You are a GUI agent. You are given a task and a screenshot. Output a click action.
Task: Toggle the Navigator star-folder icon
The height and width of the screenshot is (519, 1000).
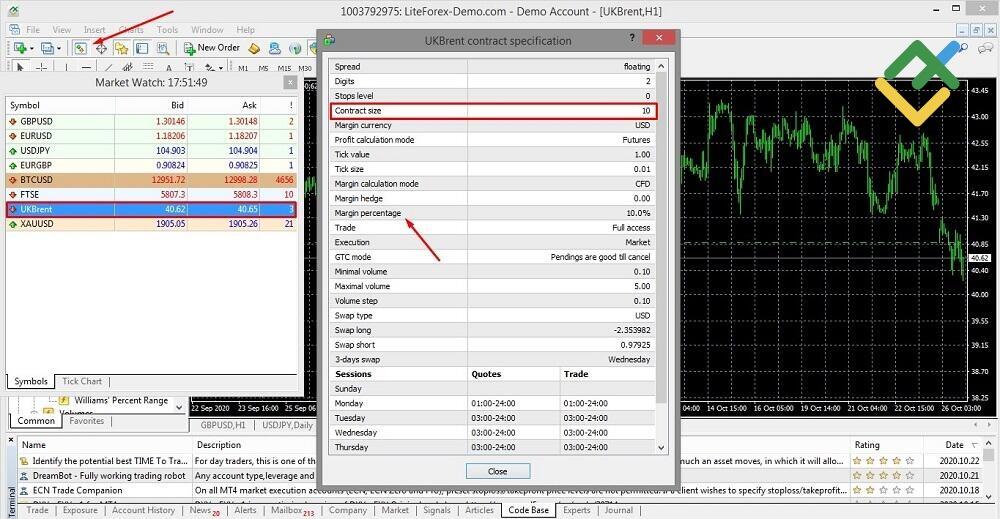(122, 48)
